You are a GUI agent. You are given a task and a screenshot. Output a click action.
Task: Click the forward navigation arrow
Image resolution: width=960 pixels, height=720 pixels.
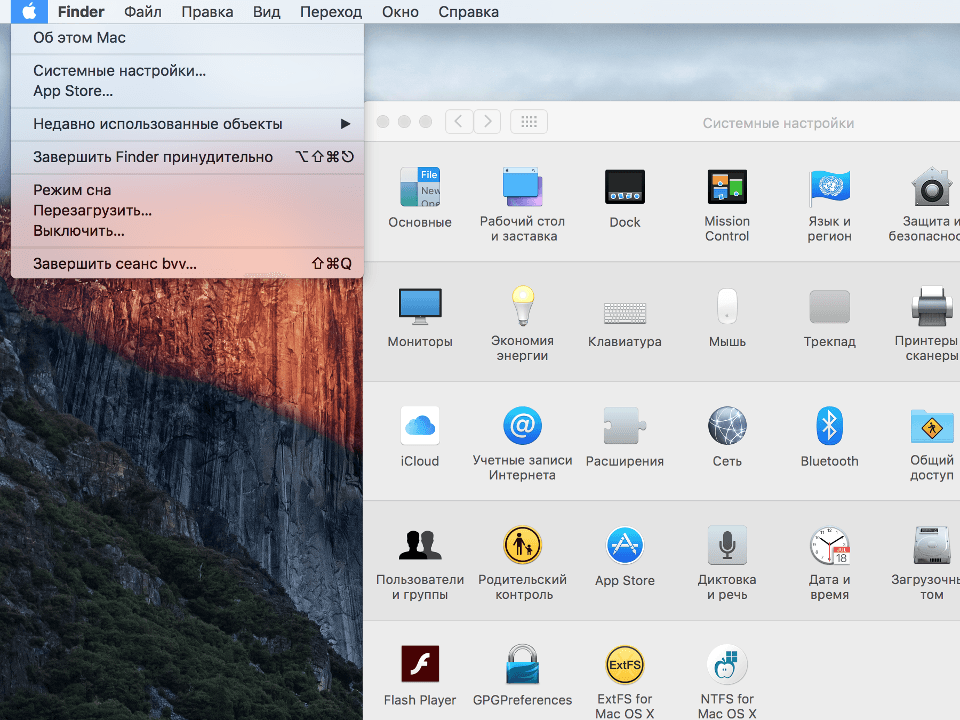point(487,120)
